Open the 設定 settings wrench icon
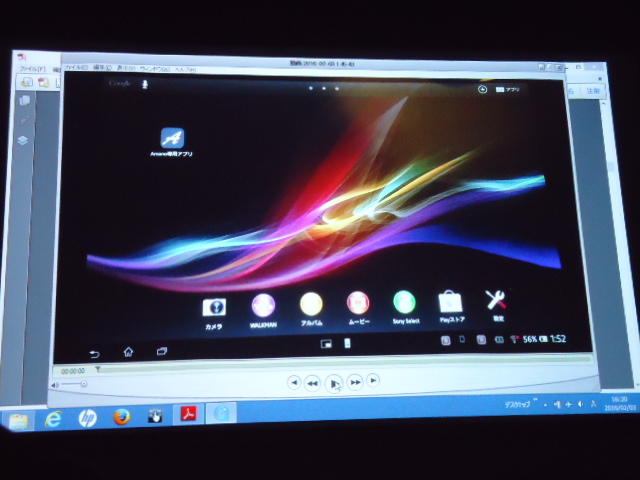Screen dimensions: 640x480 pos(496,300)
